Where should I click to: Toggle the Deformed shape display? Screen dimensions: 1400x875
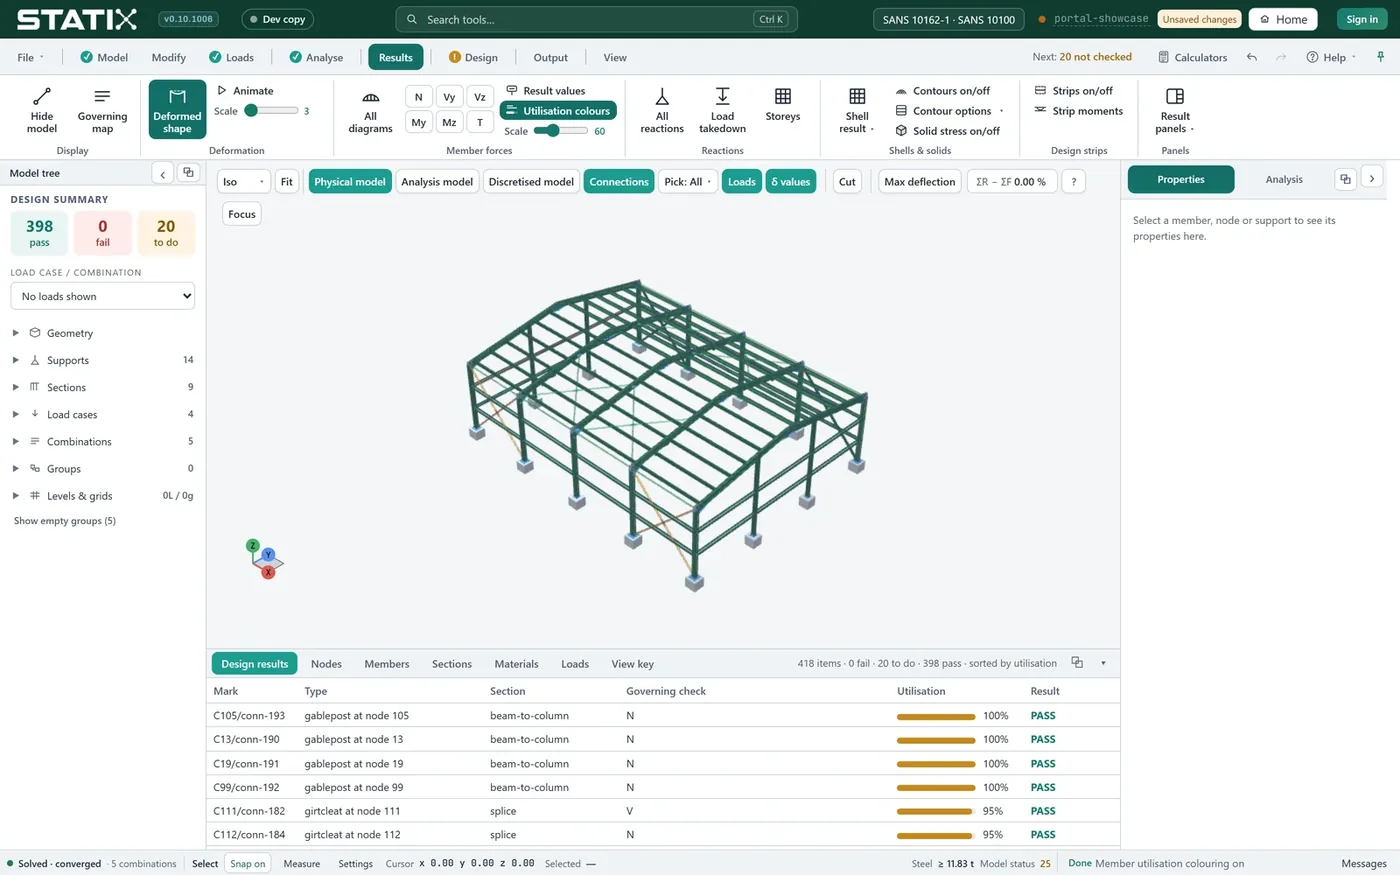[177, 109]
